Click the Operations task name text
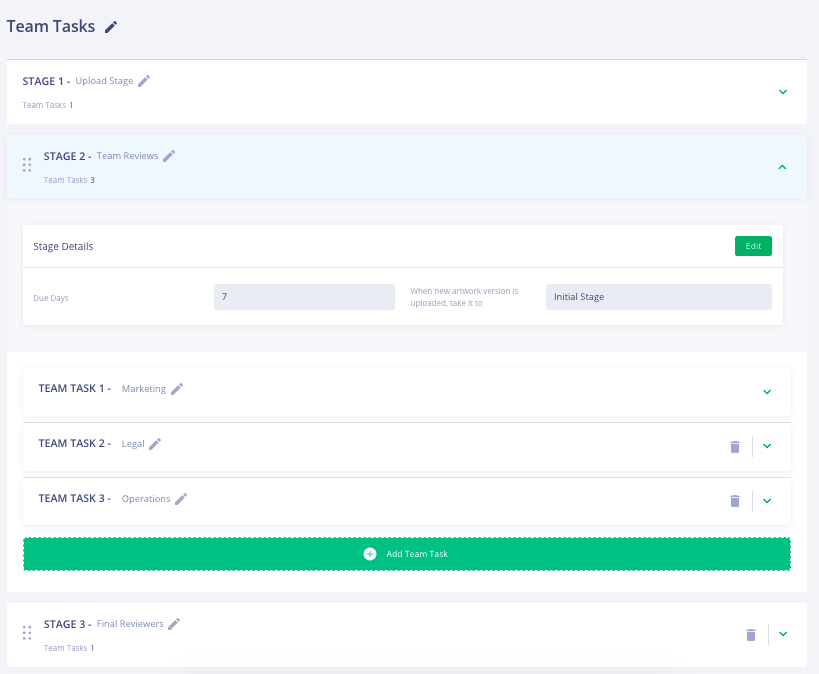This screenshot has height=674, width=819. (146, 499)
